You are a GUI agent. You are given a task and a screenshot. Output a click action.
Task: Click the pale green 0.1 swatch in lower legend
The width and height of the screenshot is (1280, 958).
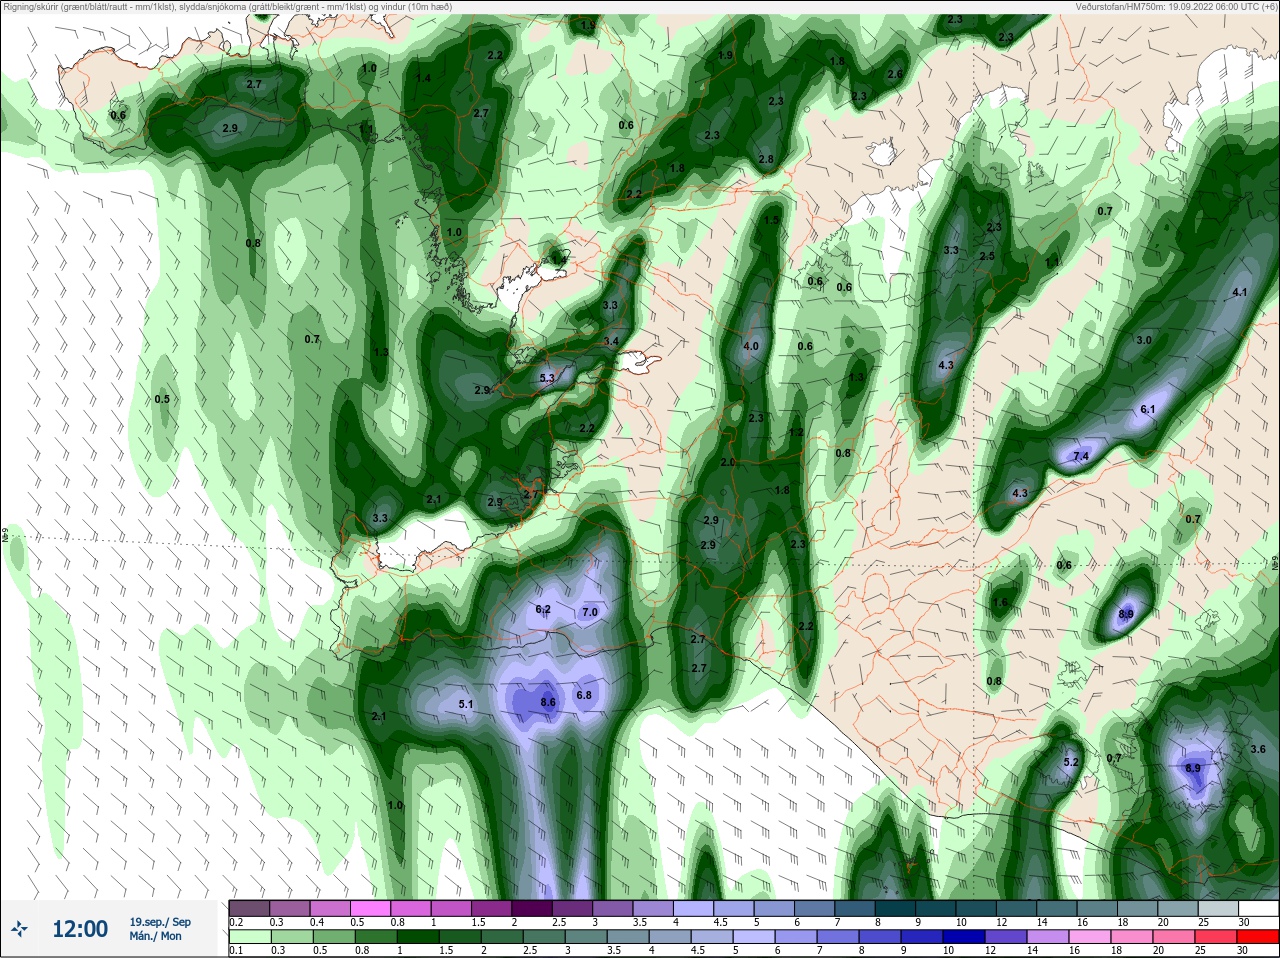pos(250,937)
